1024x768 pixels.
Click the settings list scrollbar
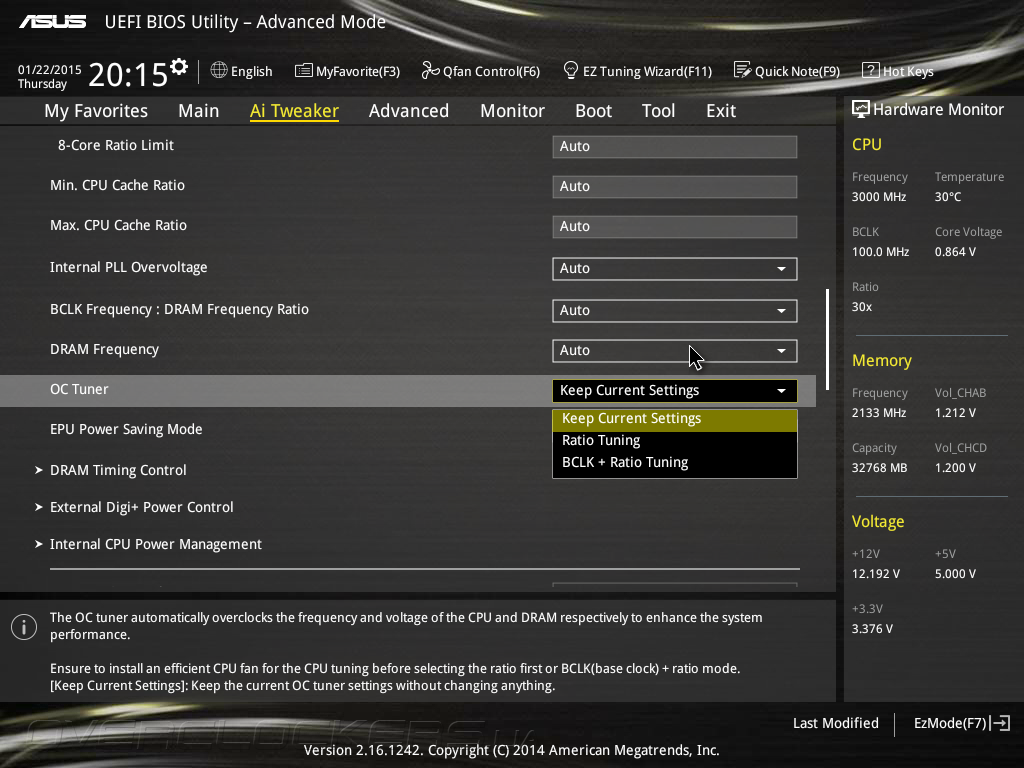coord(827,340)
